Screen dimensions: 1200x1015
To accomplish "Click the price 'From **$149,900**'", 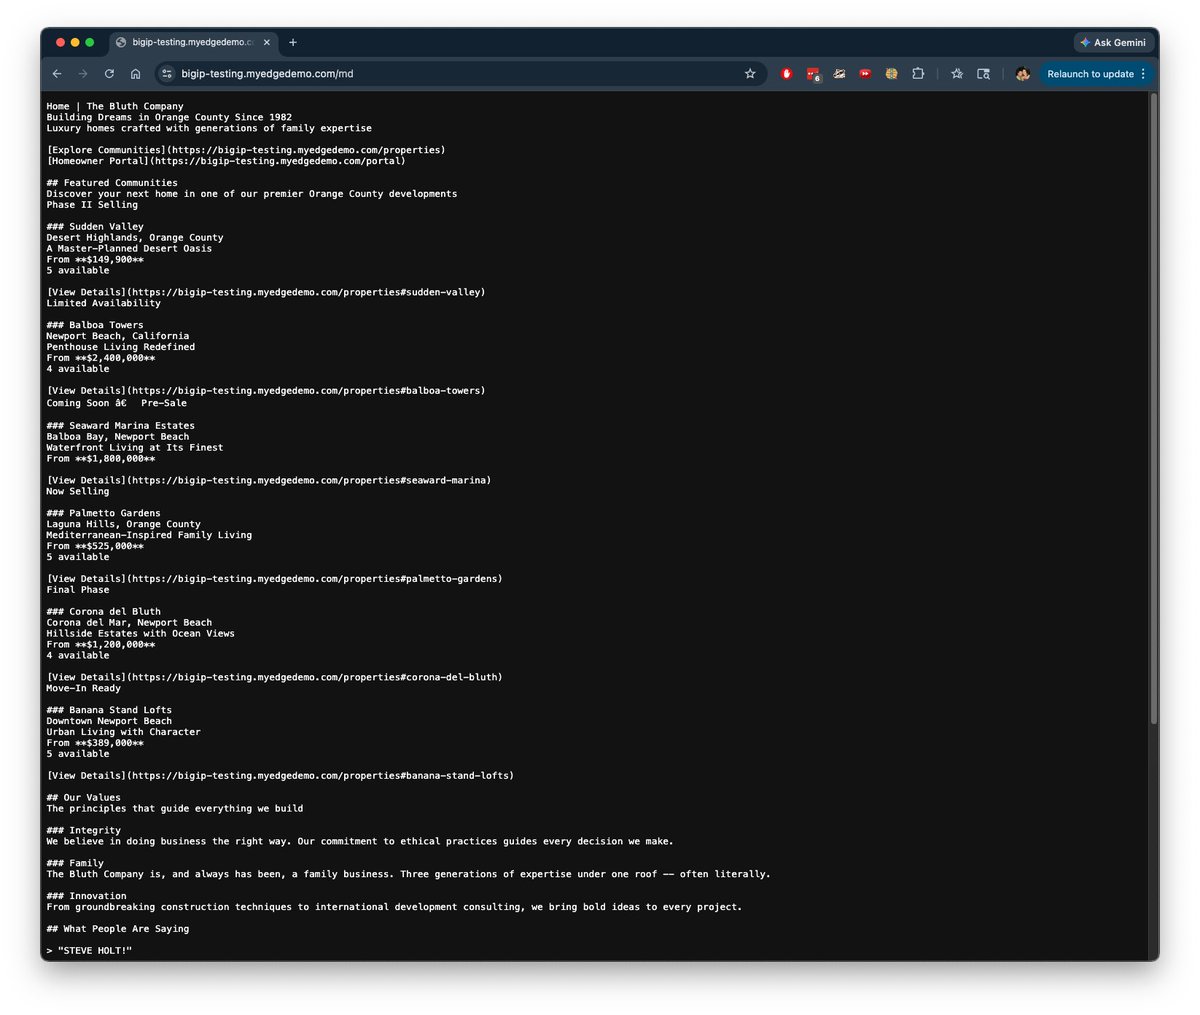I will 95,260.
